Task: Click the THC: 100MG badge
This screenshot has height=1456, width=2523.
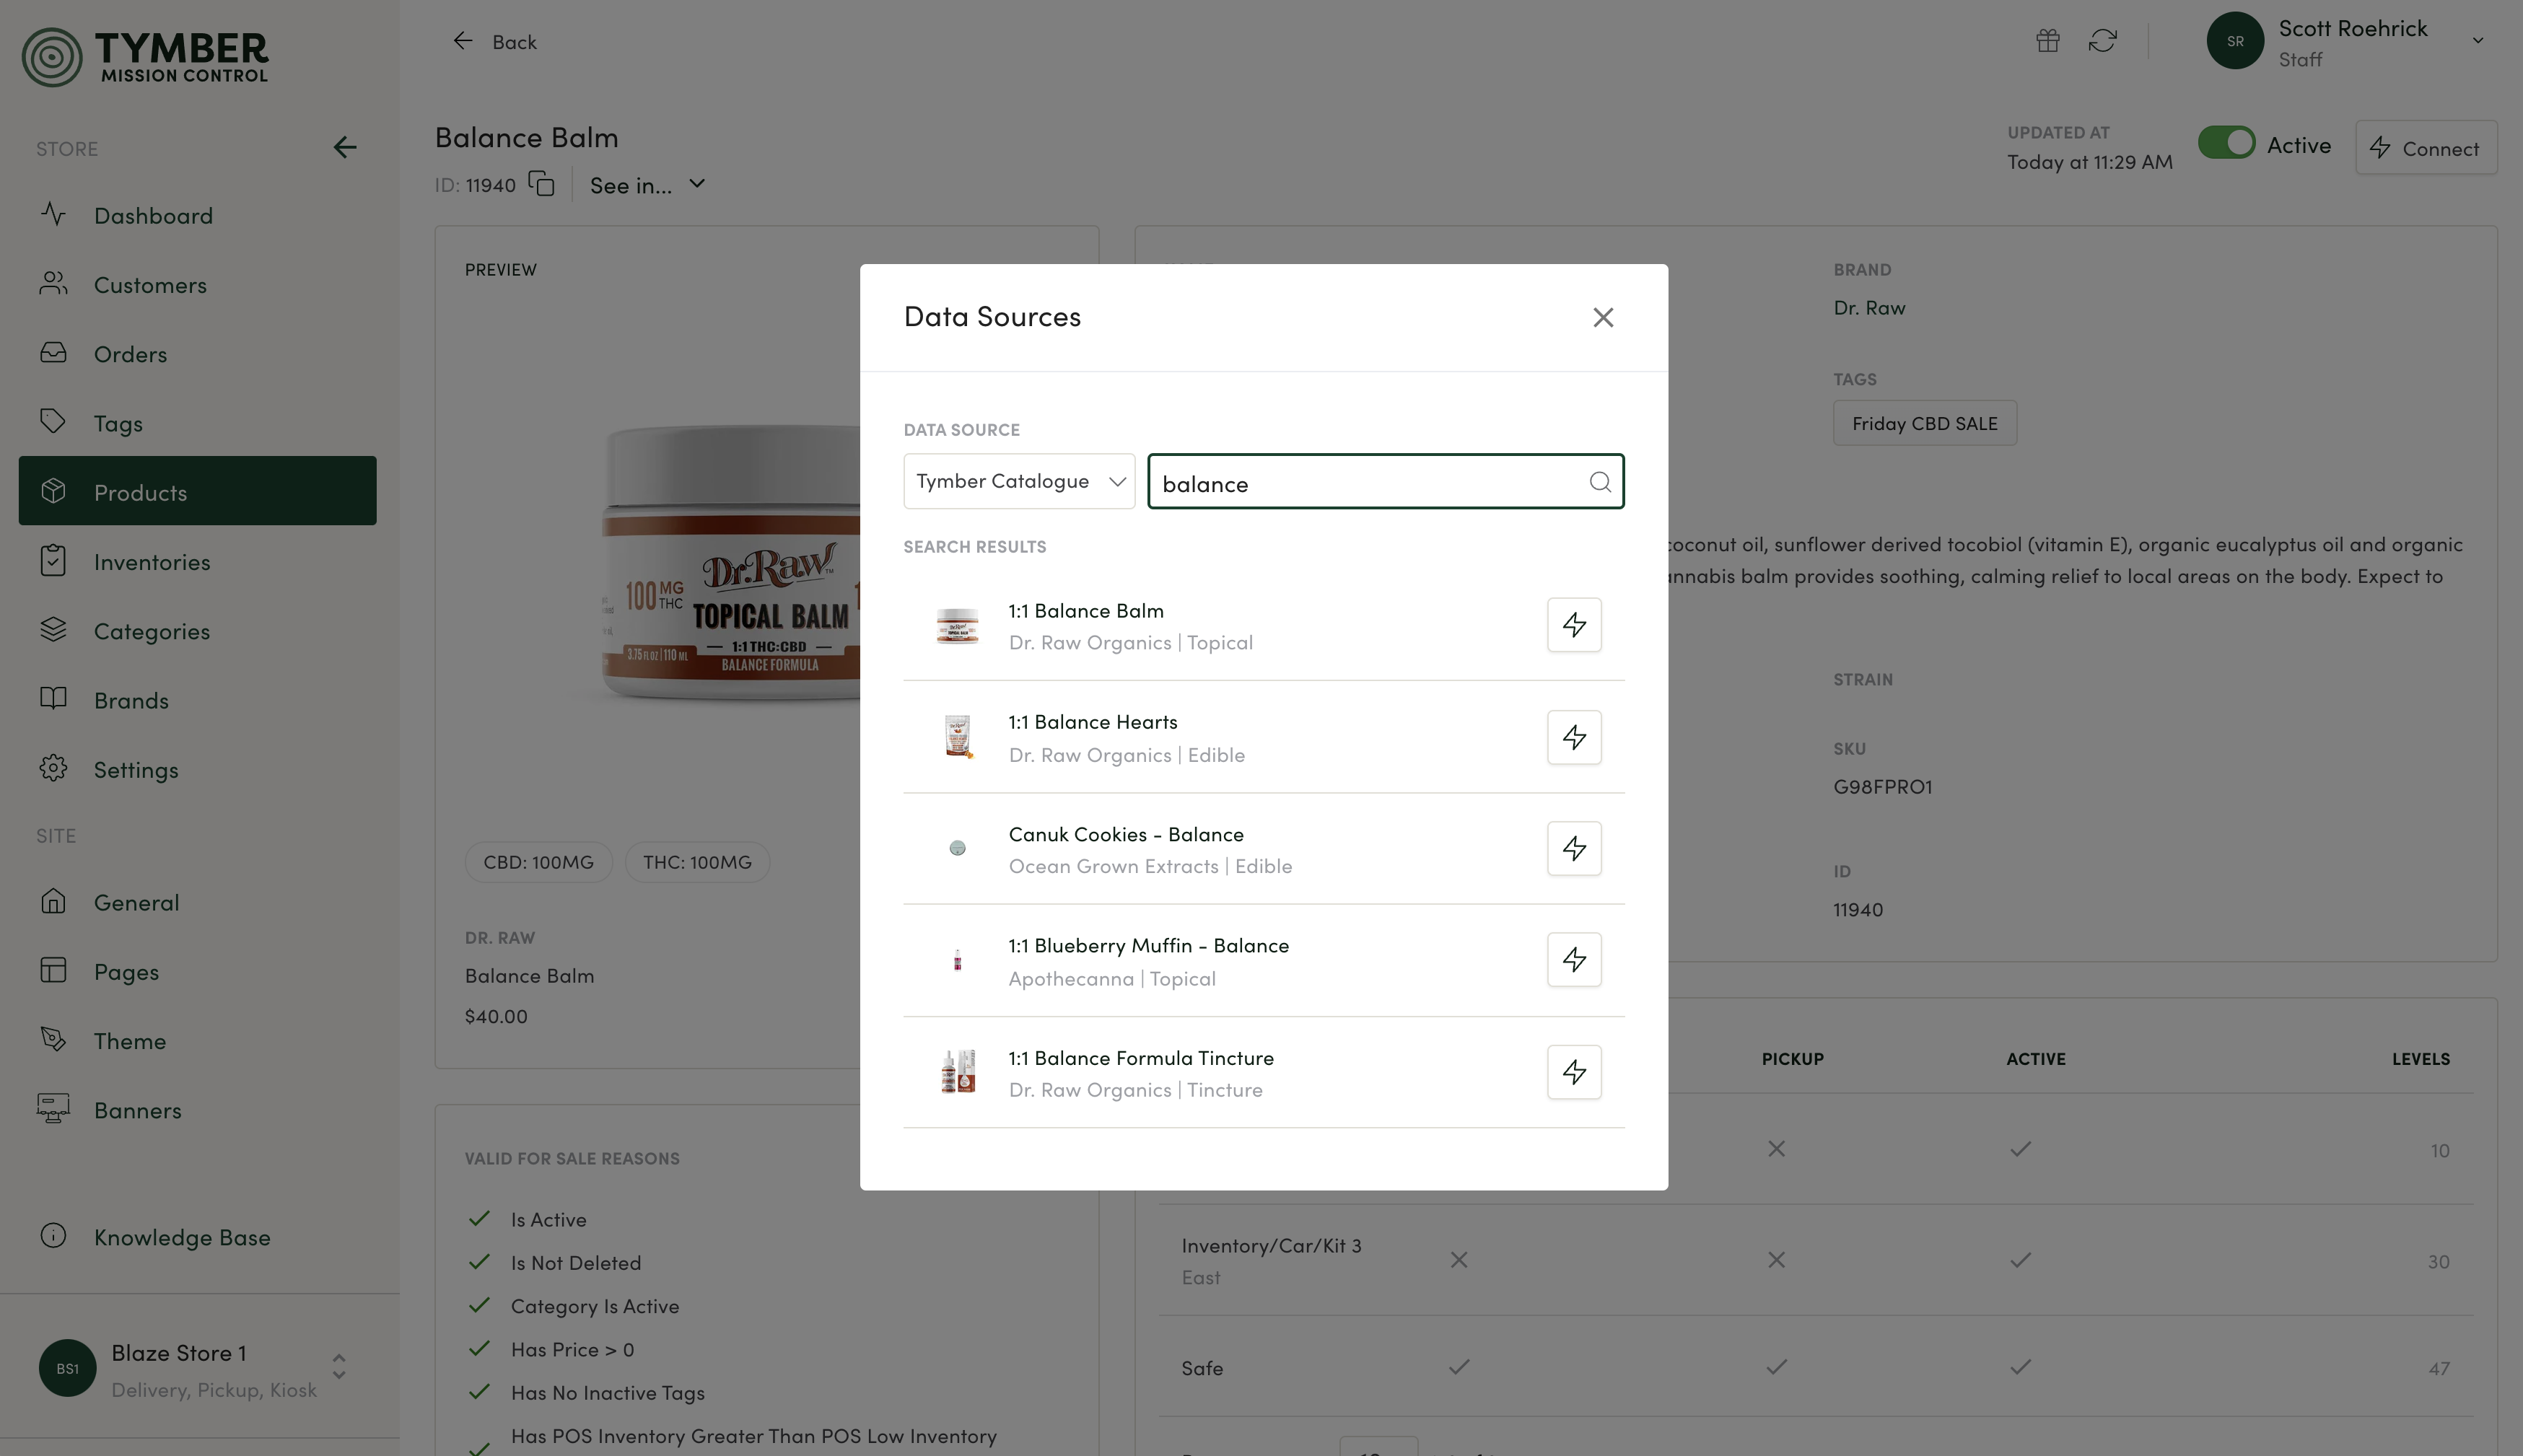Action: tap(697, 862)
